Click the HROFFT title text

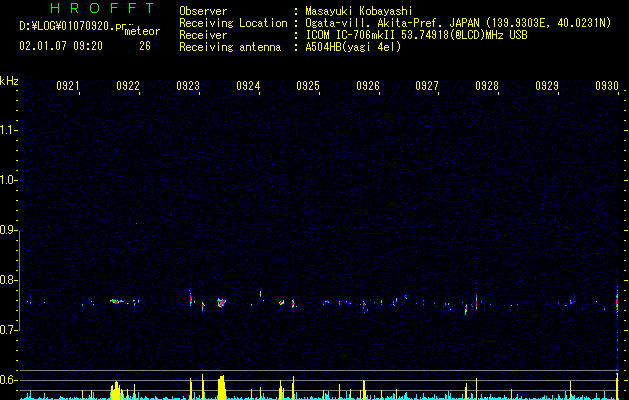[102, 8]
